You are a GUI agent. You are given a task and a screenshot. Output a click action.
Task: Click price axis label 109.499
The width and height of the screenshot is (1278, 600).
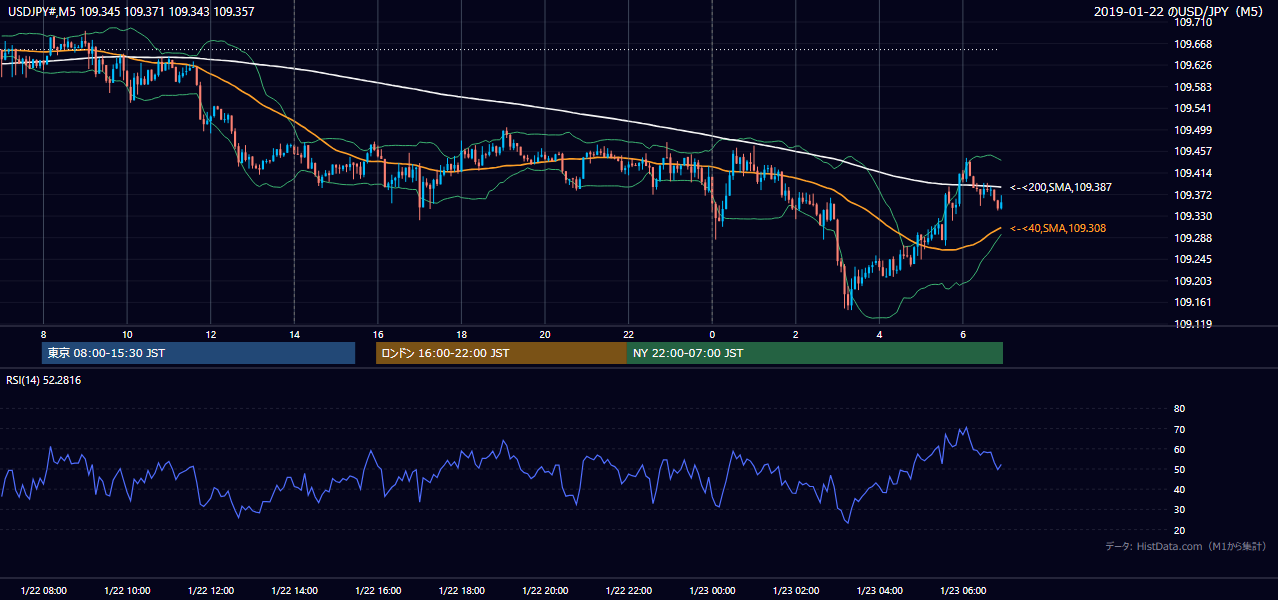(x=1193, y=130)
